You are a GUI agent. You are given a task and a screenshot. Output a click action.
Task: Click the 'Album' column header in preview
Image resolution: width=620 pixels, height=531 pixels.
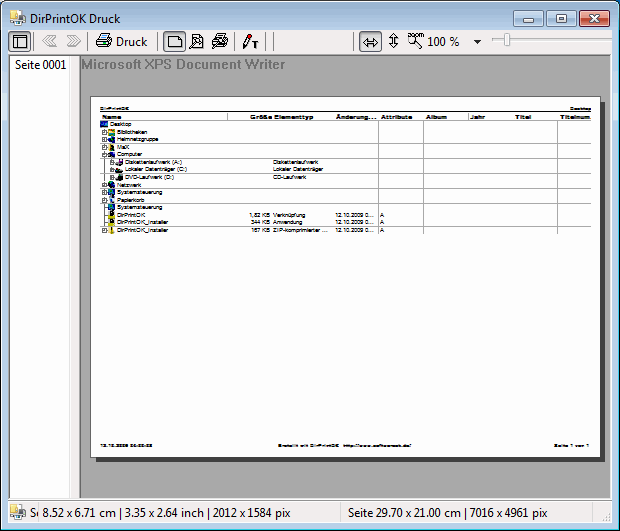436,117
